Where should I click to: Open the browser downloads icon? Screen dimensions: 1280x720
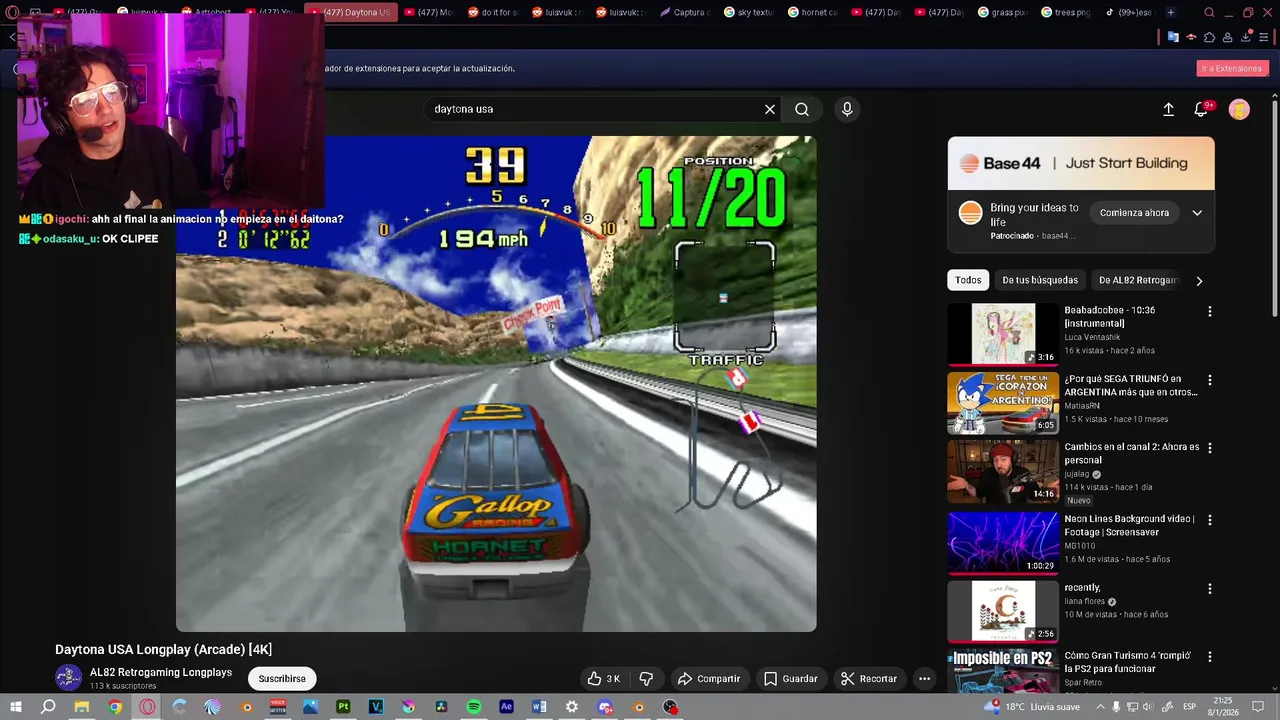pyautogui.click(x=1246, y=37)
